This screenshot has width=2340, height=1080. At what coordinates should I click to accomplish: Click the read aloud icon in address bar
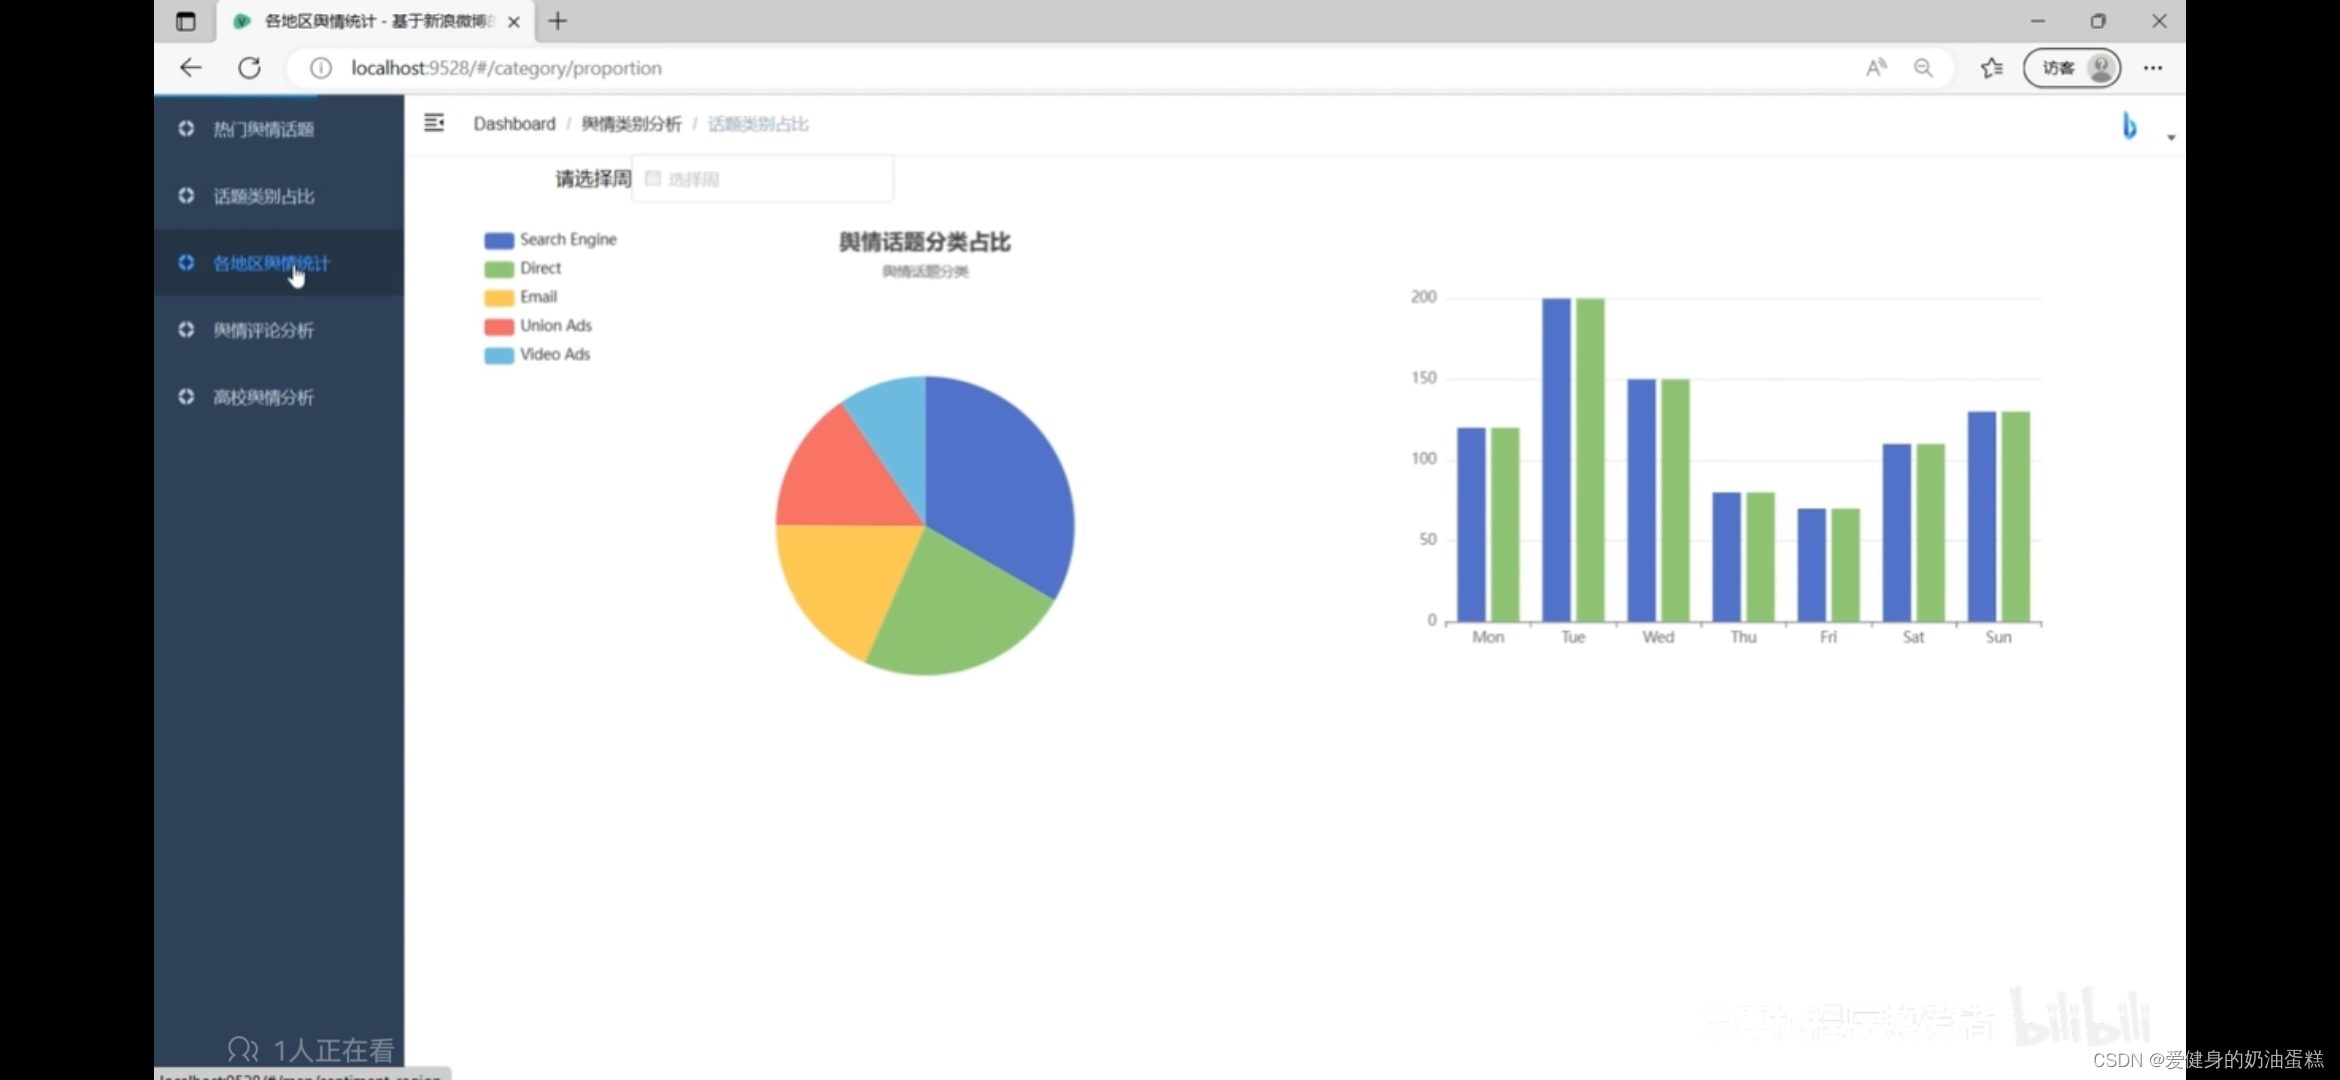pos(1875,68)
